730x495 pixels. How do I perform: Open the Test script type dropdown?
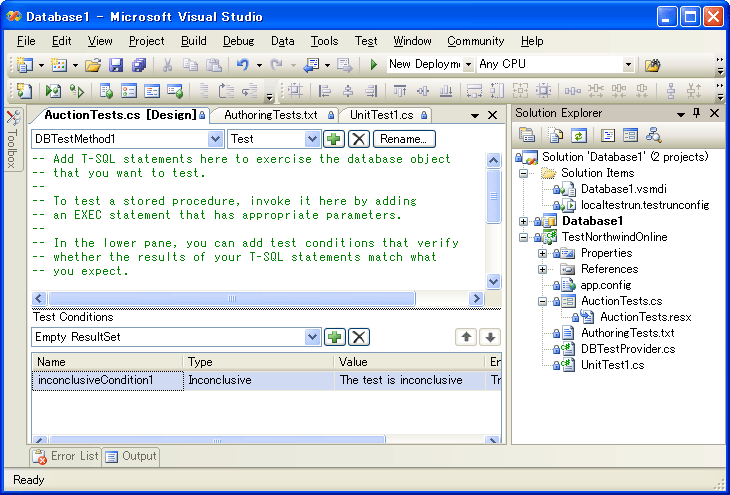coord(312,139)
